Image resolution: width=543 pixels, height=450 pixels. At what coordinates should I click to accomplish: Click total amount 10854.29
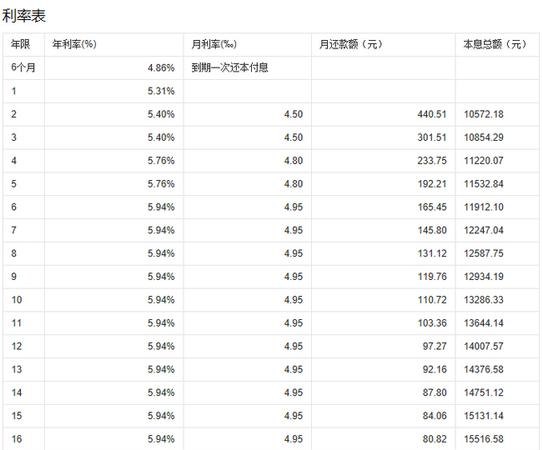pos(484,138)
